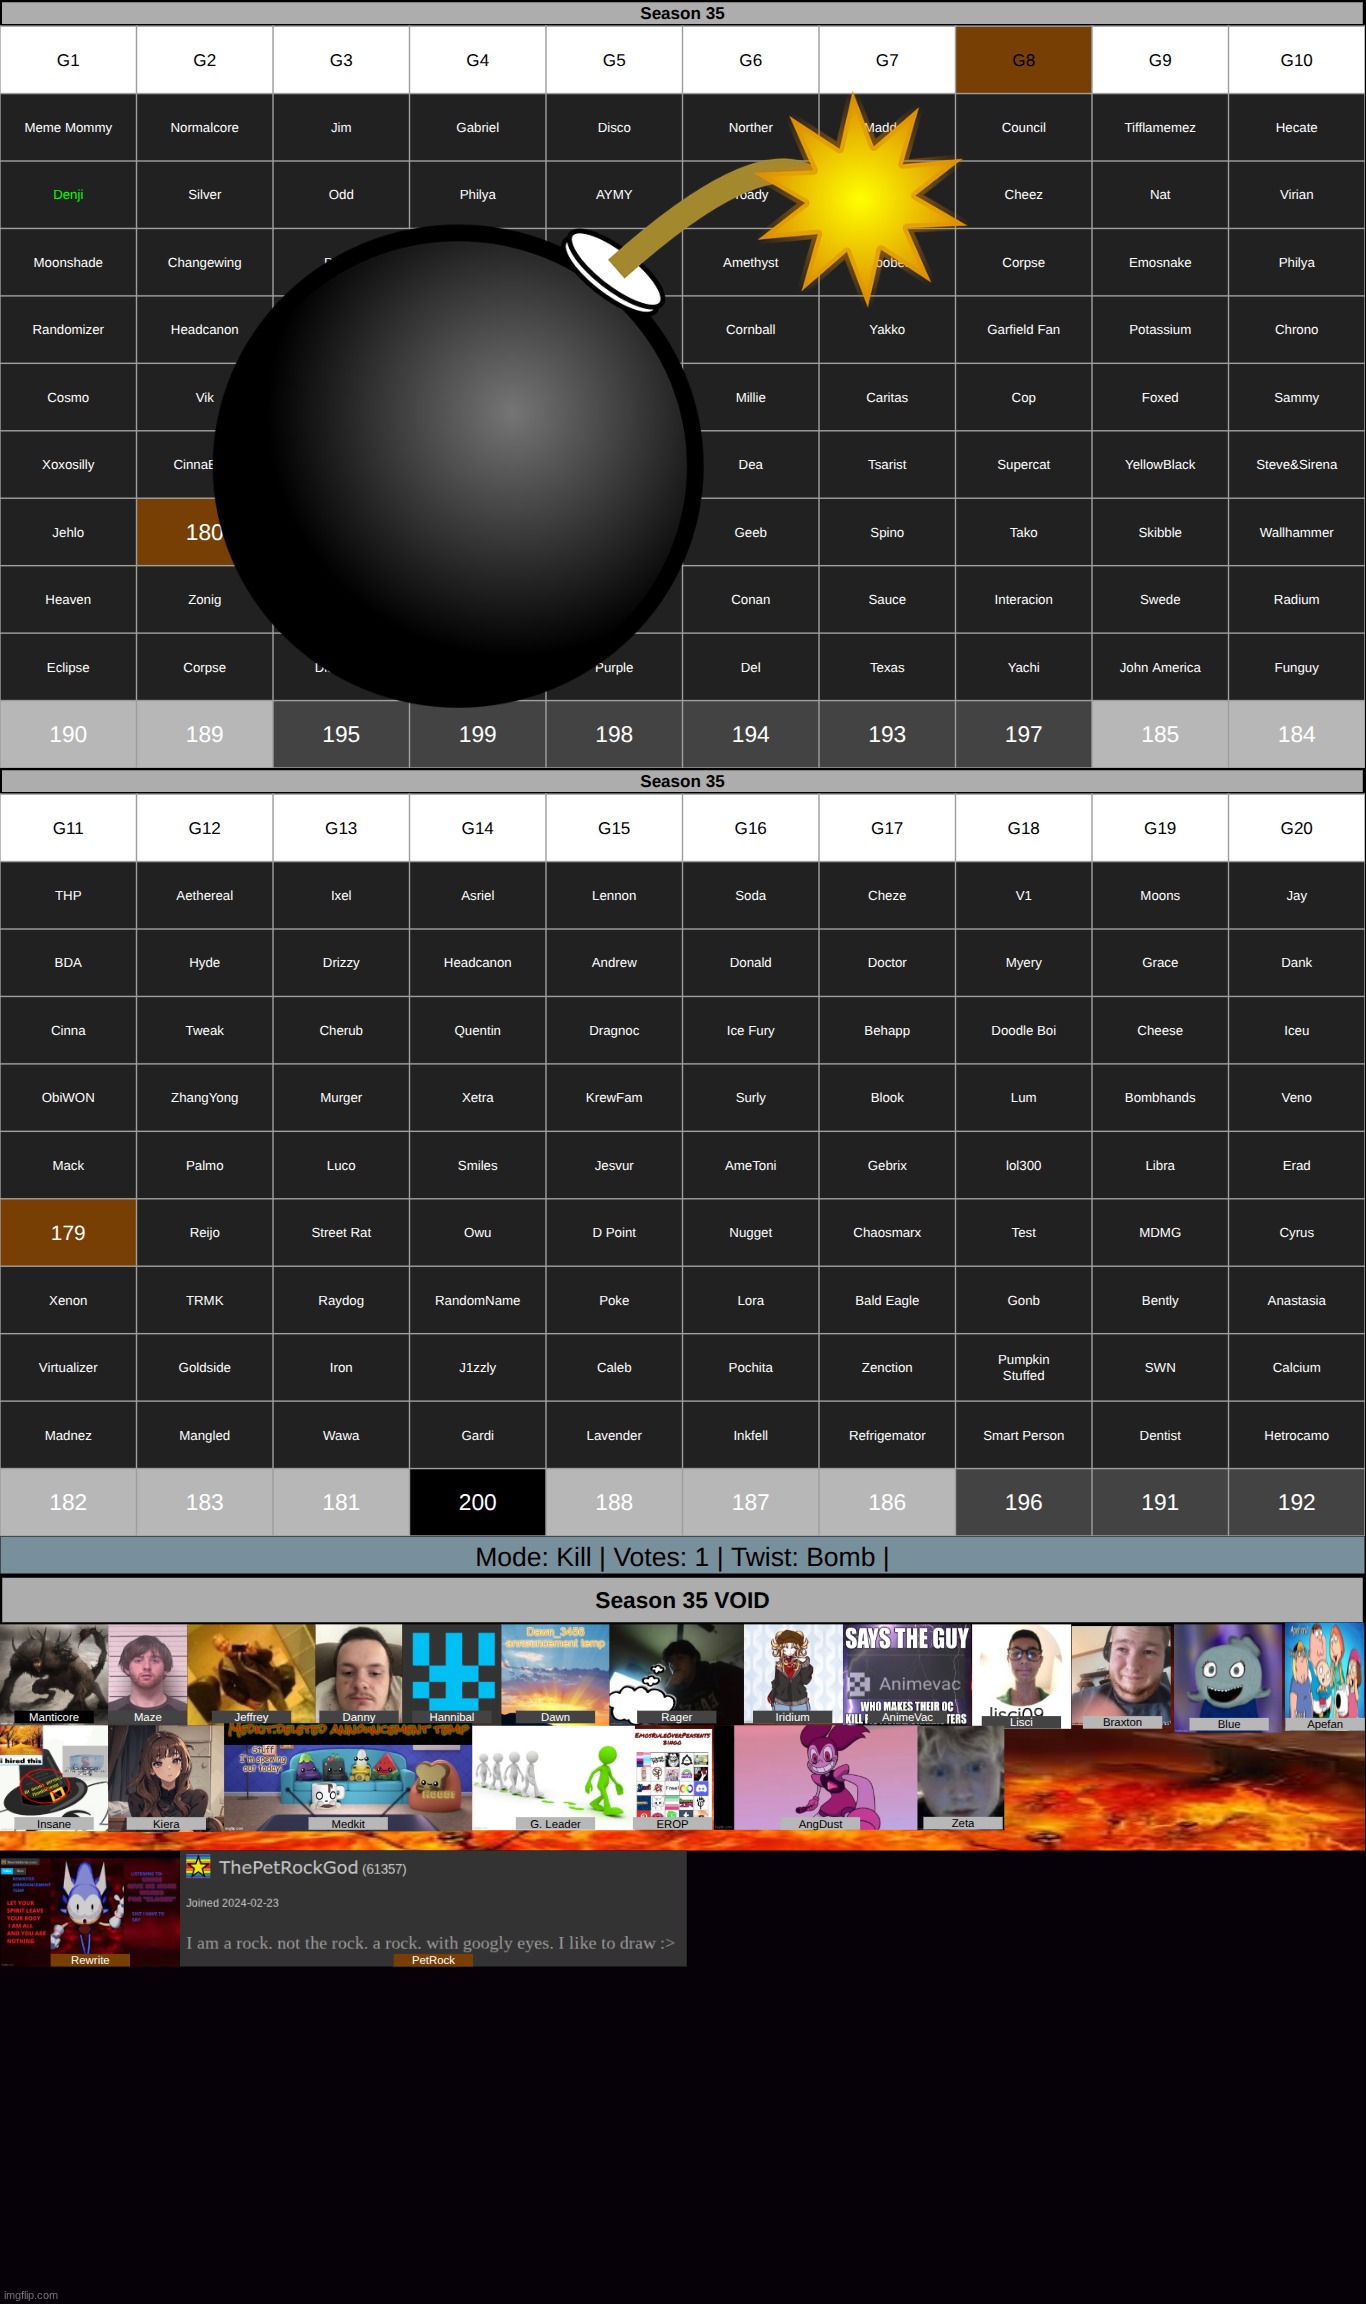Click the Hetrocamo cell
Viewport: 1366px width, 2304px height.
[x=1296, y=1435]
